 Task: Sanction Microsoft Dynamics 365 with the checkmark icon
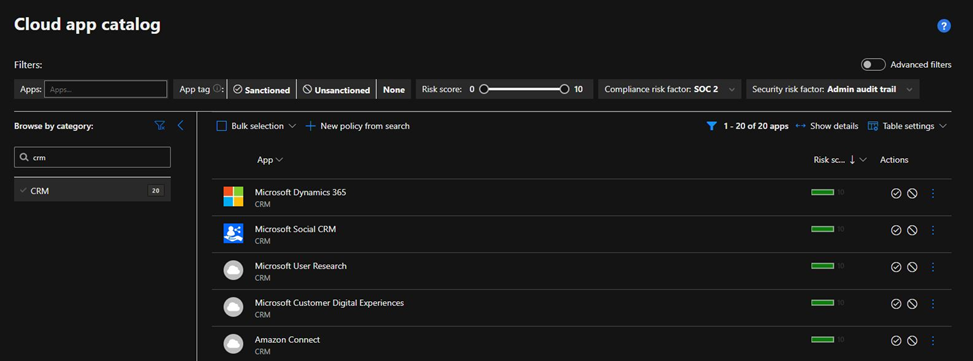click(x=896, y=194)
